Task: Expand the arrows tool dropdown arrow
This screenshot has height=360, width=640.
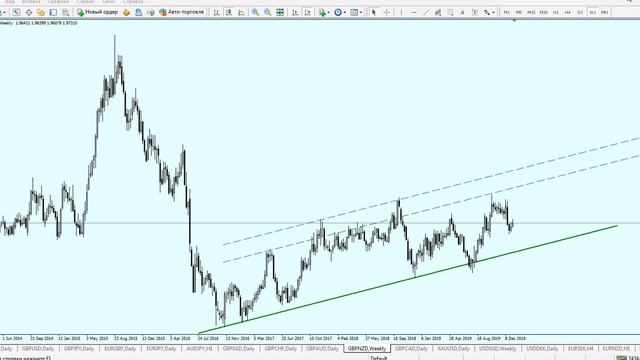Action: pyautogui.click(x=493, y=13)
